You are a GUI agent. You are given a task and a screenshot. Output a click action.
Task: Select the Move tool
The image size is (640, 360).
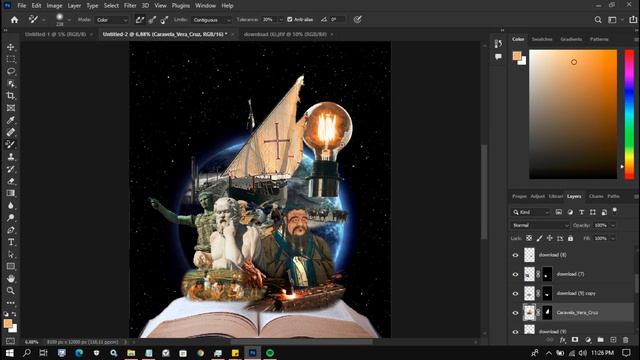pos(11,47)
